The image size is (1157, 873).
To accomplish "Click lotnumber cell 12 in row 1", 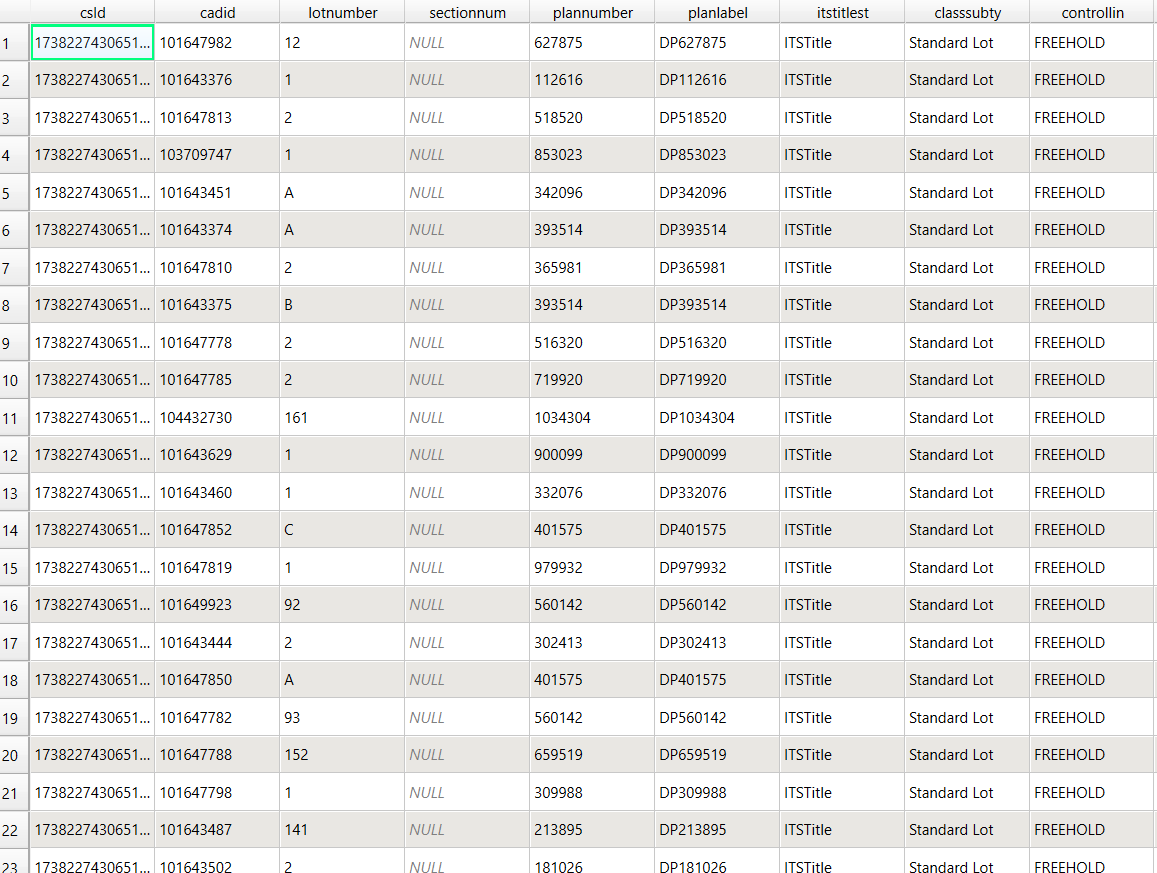I will pyautogui.click(x=342, y=43).
